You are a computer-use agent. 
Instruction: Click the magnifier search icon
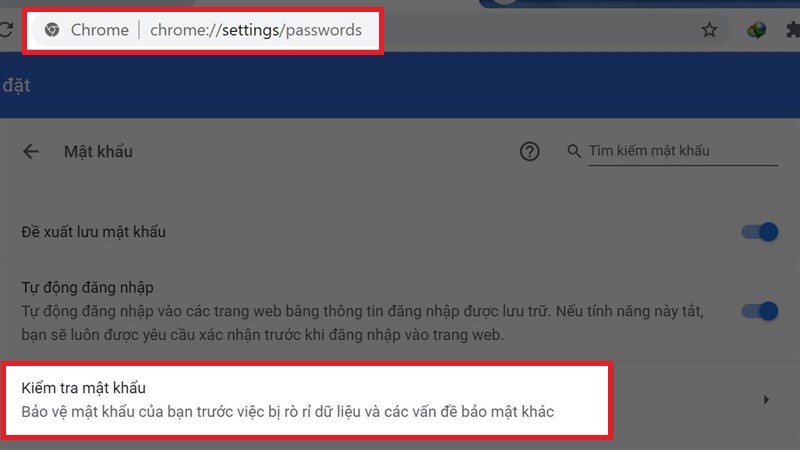pos(574,151)
